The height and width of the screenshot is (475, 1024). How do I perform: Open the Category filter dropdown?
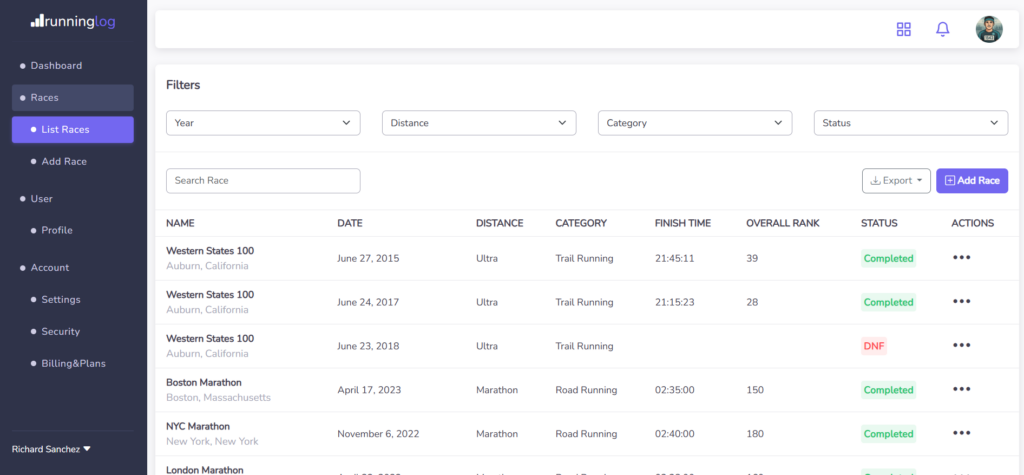point(695,123)
